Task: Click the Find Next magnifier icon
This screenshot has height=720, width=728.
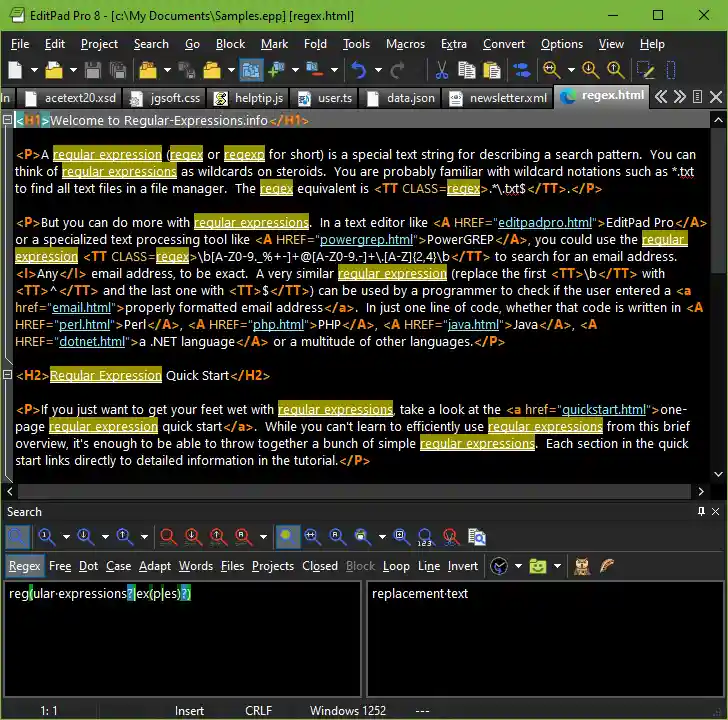Action: click(85, 537)
